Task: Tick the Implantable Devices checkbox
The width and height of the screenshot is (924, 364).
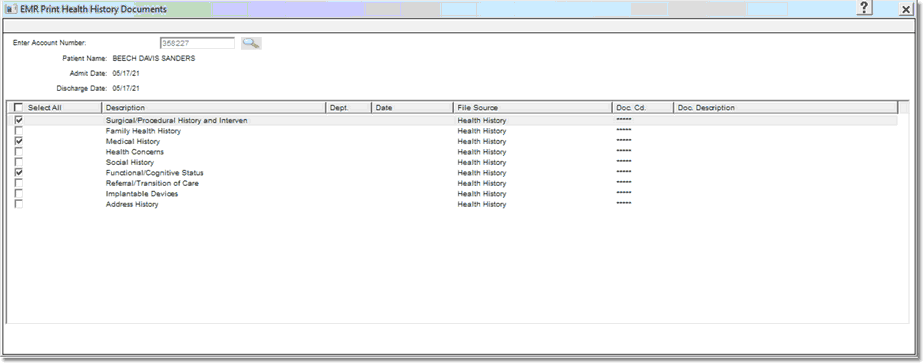Action: pos(19,194)
